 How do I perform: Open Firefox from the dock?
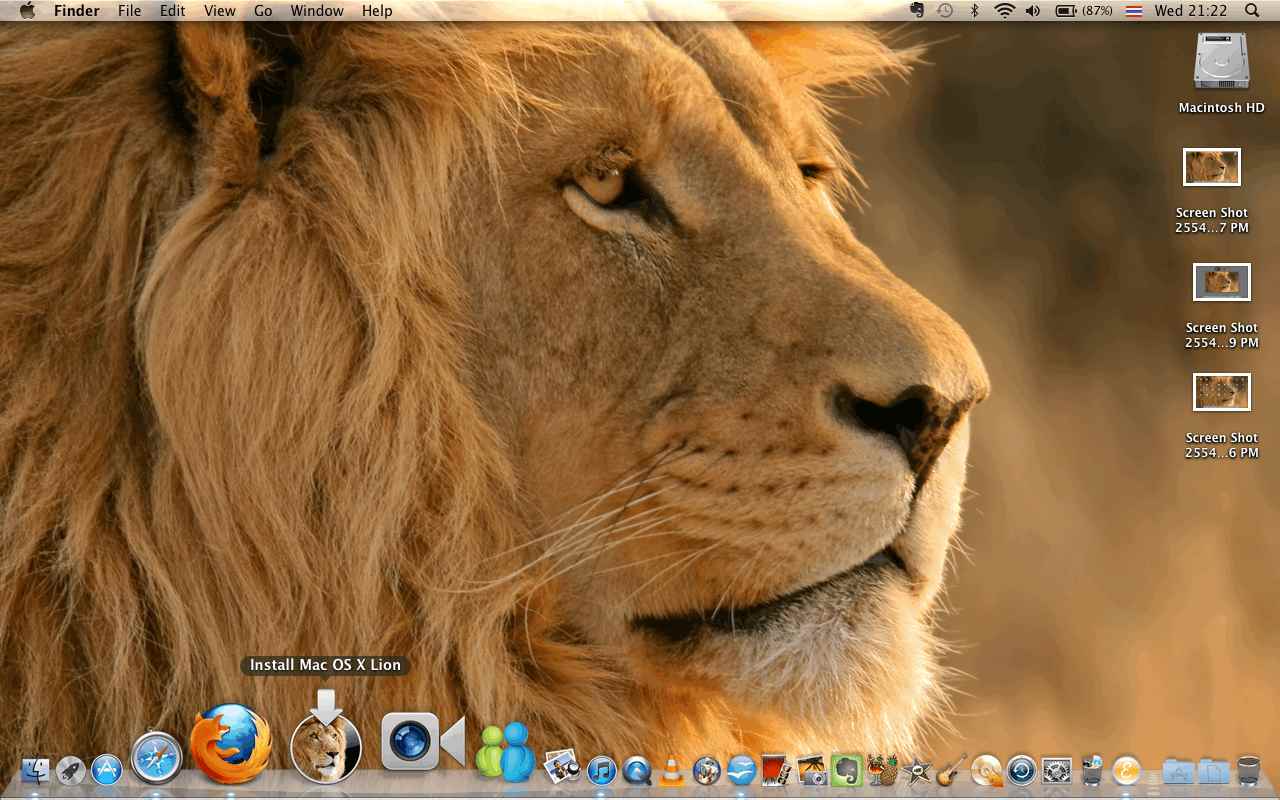point(231,745)
